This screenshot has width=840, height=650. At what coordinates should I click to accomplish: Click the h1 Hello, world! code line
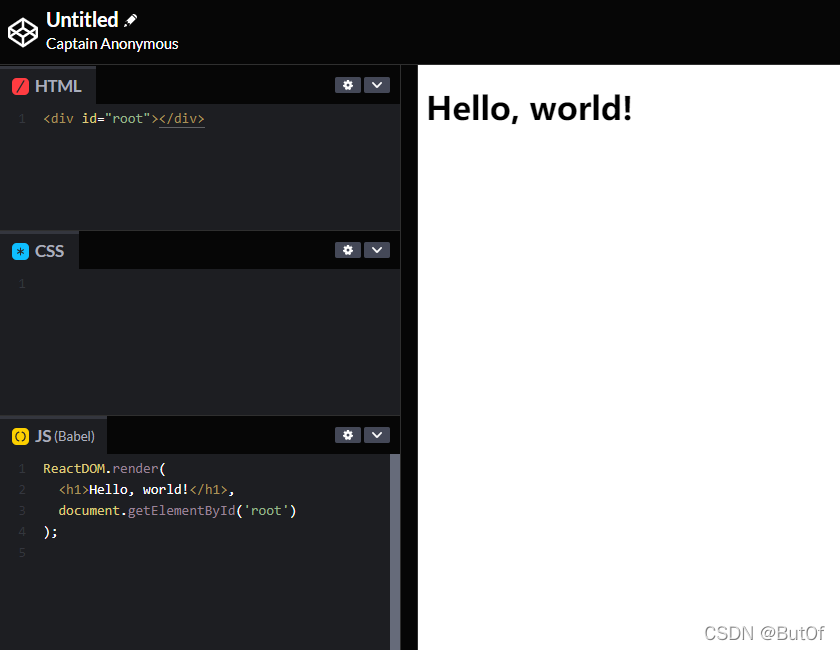click(x=147, y=489)
